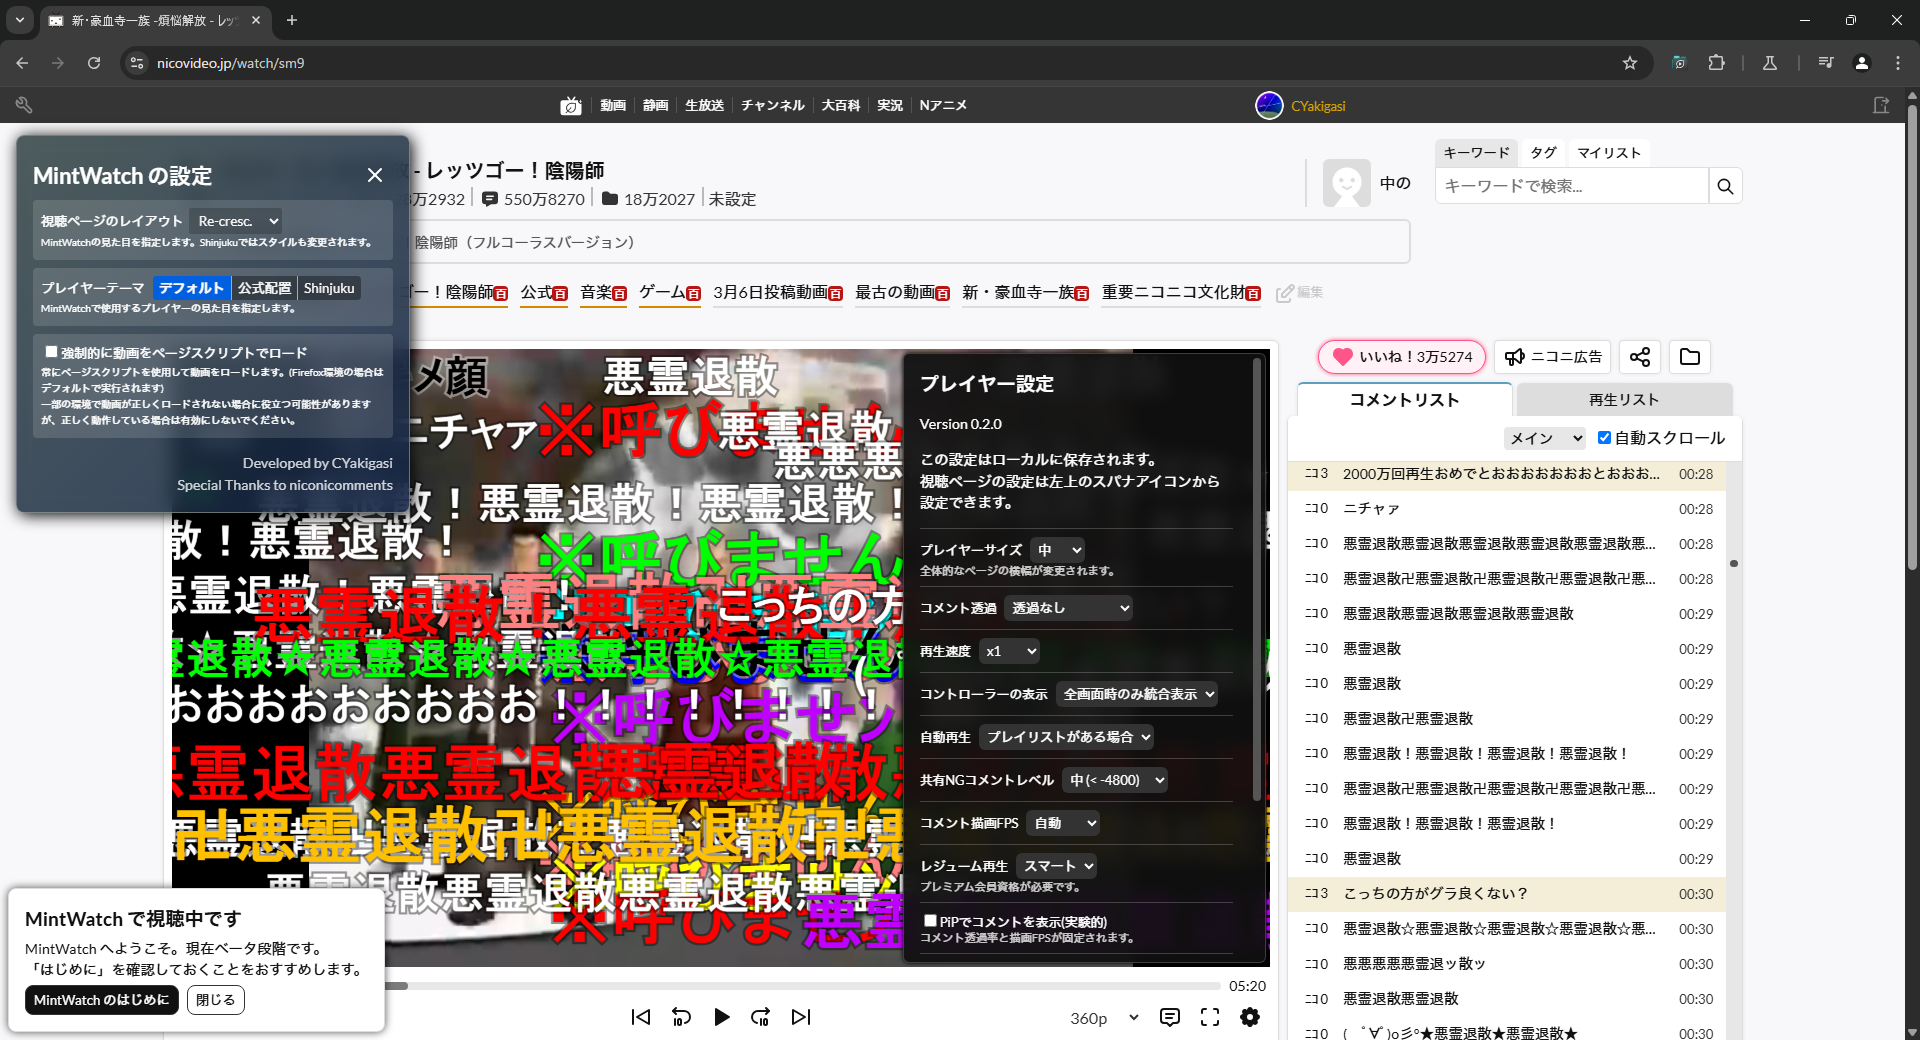Click the Niconico TV logo icon
Image resolution: width=1920 pixels, height=1040 pixels.
pyautogui.click(x=571, y=106)
